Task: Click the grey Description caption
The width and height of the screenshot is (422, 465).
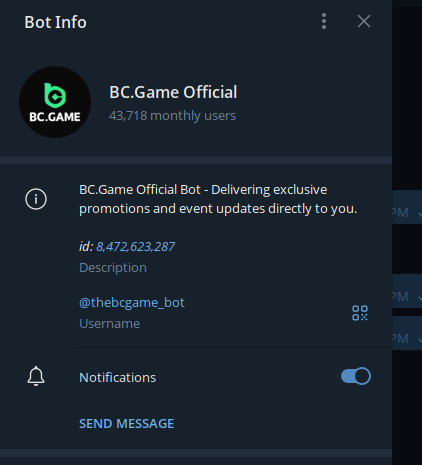Action: (113, 268)
